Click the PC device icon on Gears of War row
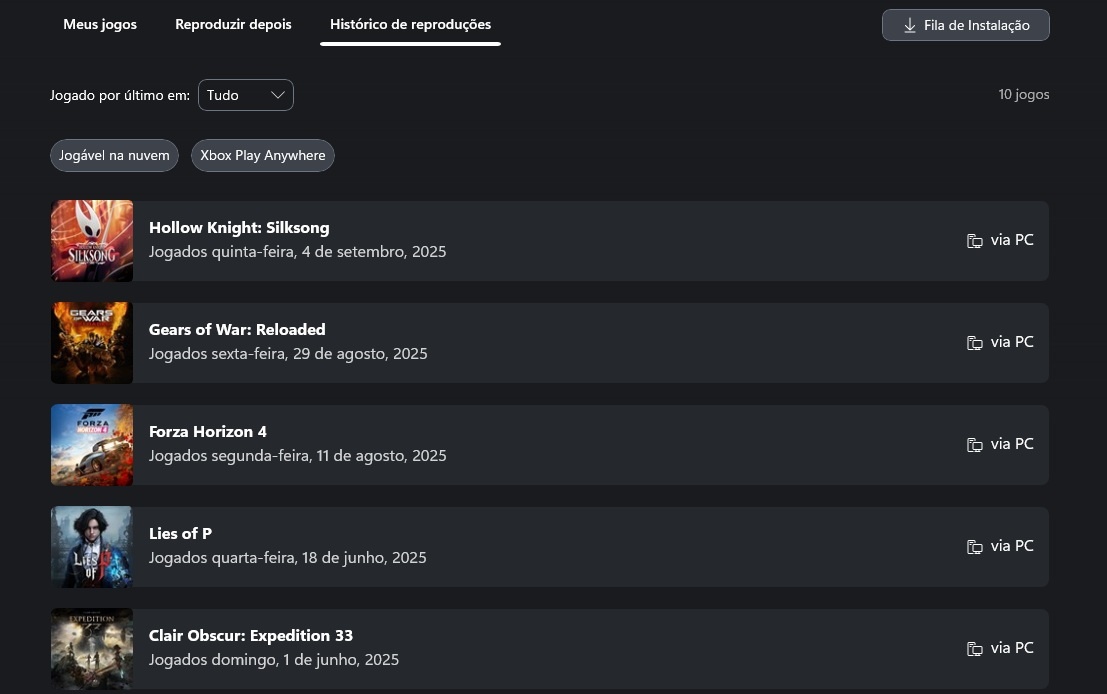 975,342
